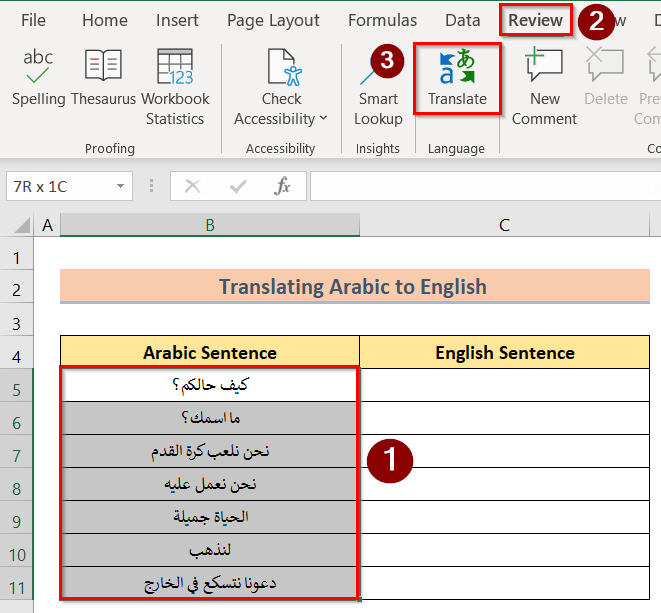Click inside the formula bar
The image size is (661, 613).
tap(485, 186)
